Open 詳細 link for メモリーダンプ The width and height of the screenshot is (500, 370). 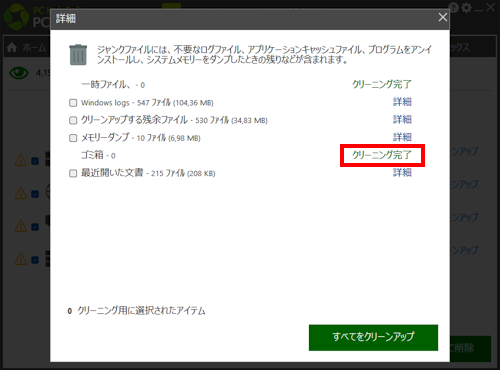pos(402,137)
